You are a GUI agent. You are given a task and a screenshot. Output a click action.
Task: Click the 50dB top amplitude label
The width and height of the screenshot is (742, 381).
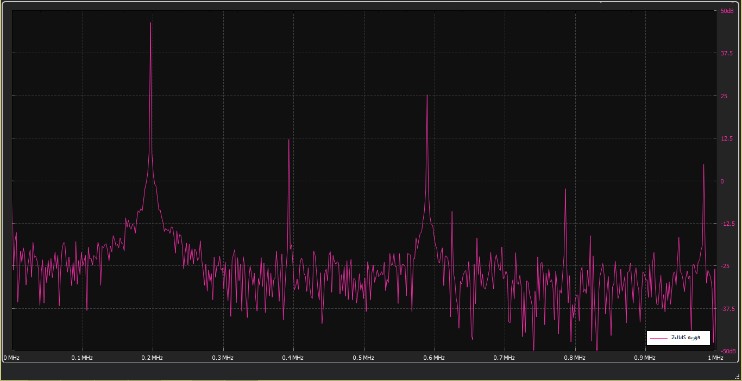(726, 10)
